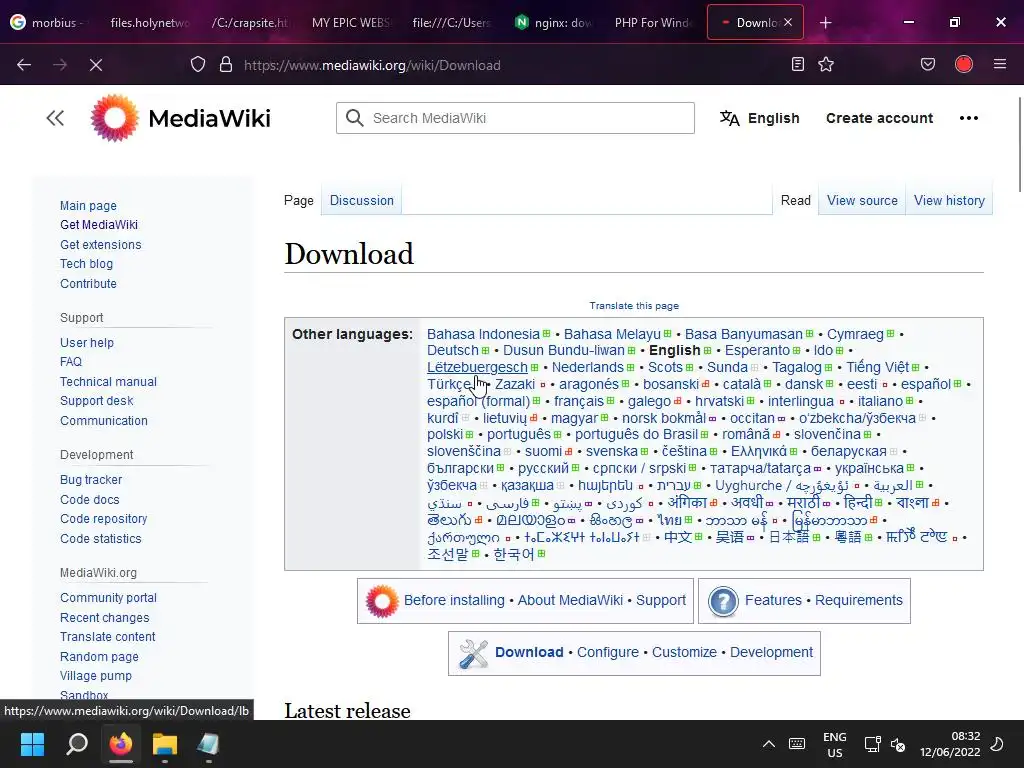Go to Main page in sidebar
Screen dimensions: 1024x768
88,206
